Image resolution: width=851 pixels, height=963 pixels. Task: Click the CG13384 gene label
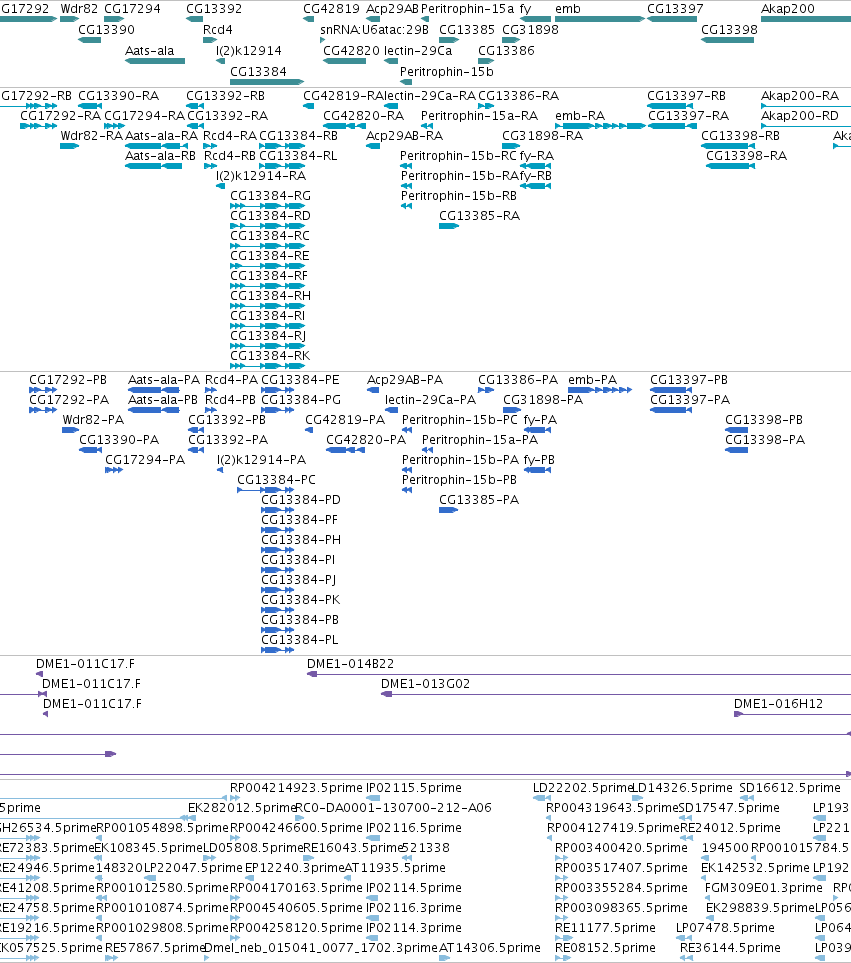(258, 71)
